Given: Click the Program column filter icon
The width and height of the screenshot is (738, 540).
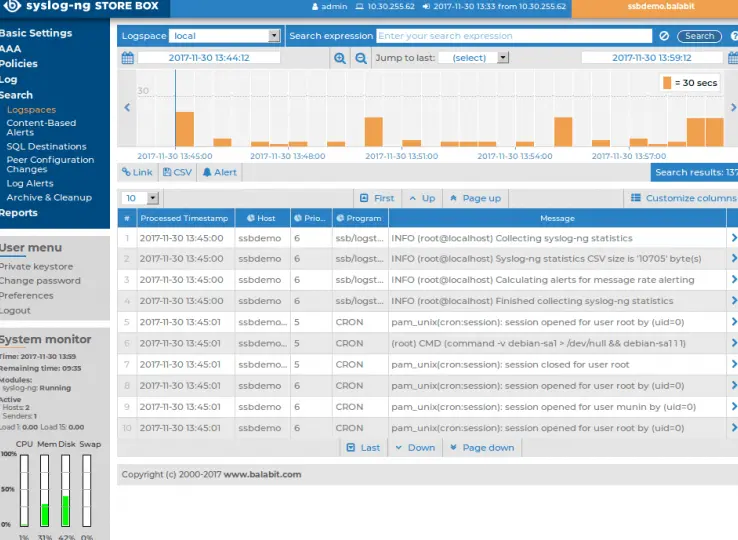Looking at the screenshot, I should coord(340,218).
